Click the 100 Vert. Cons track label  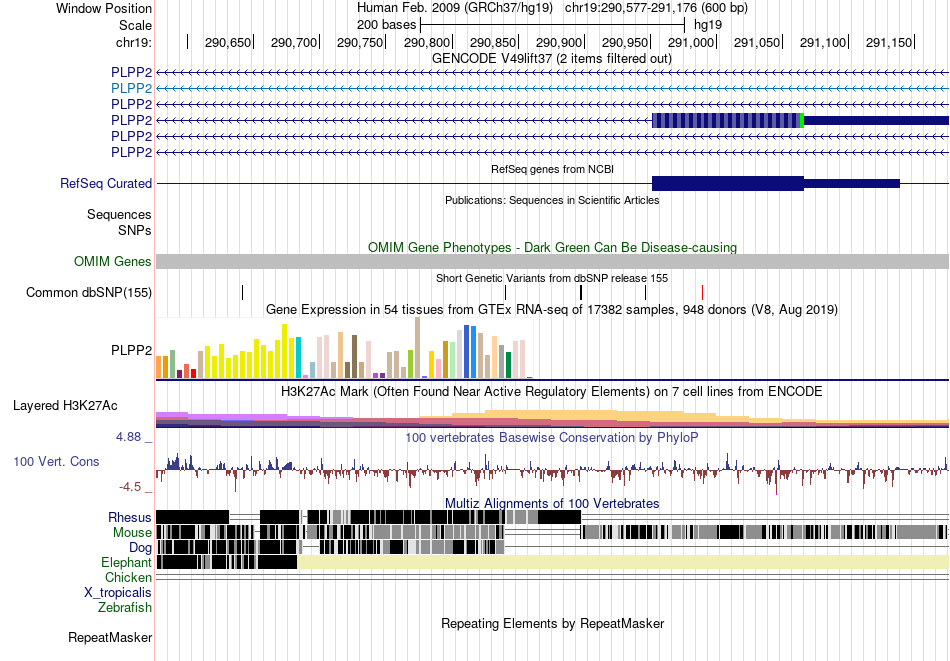click(56, 462)
